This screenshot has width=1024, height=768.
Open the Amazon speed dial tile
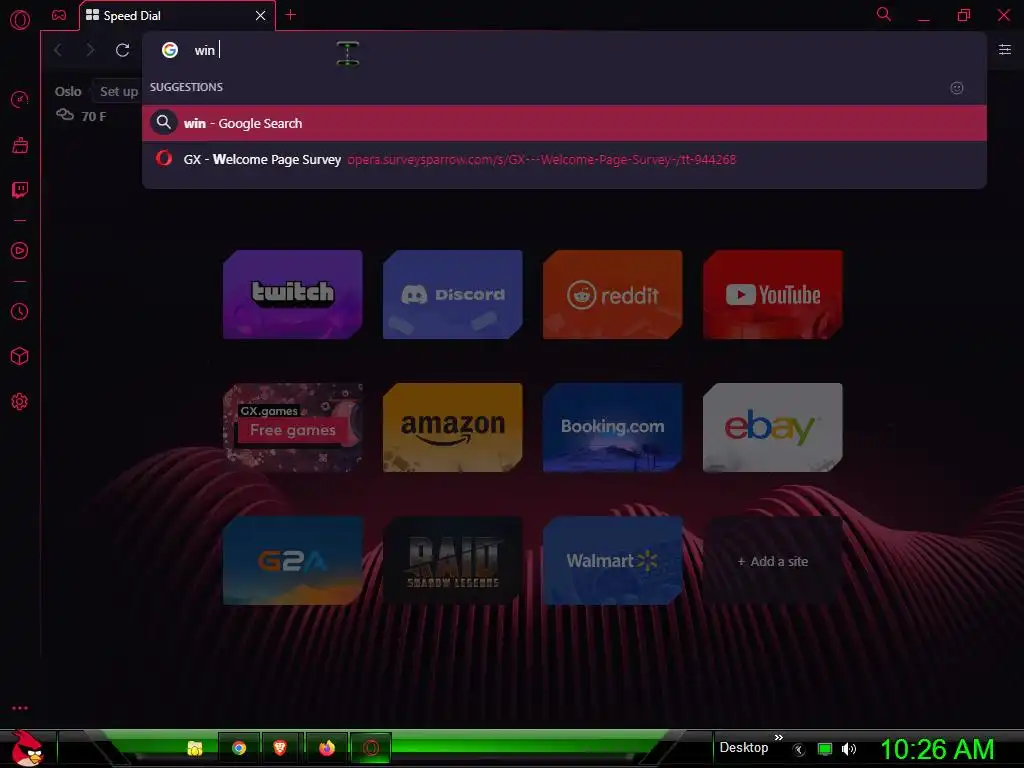coord(453,428)
